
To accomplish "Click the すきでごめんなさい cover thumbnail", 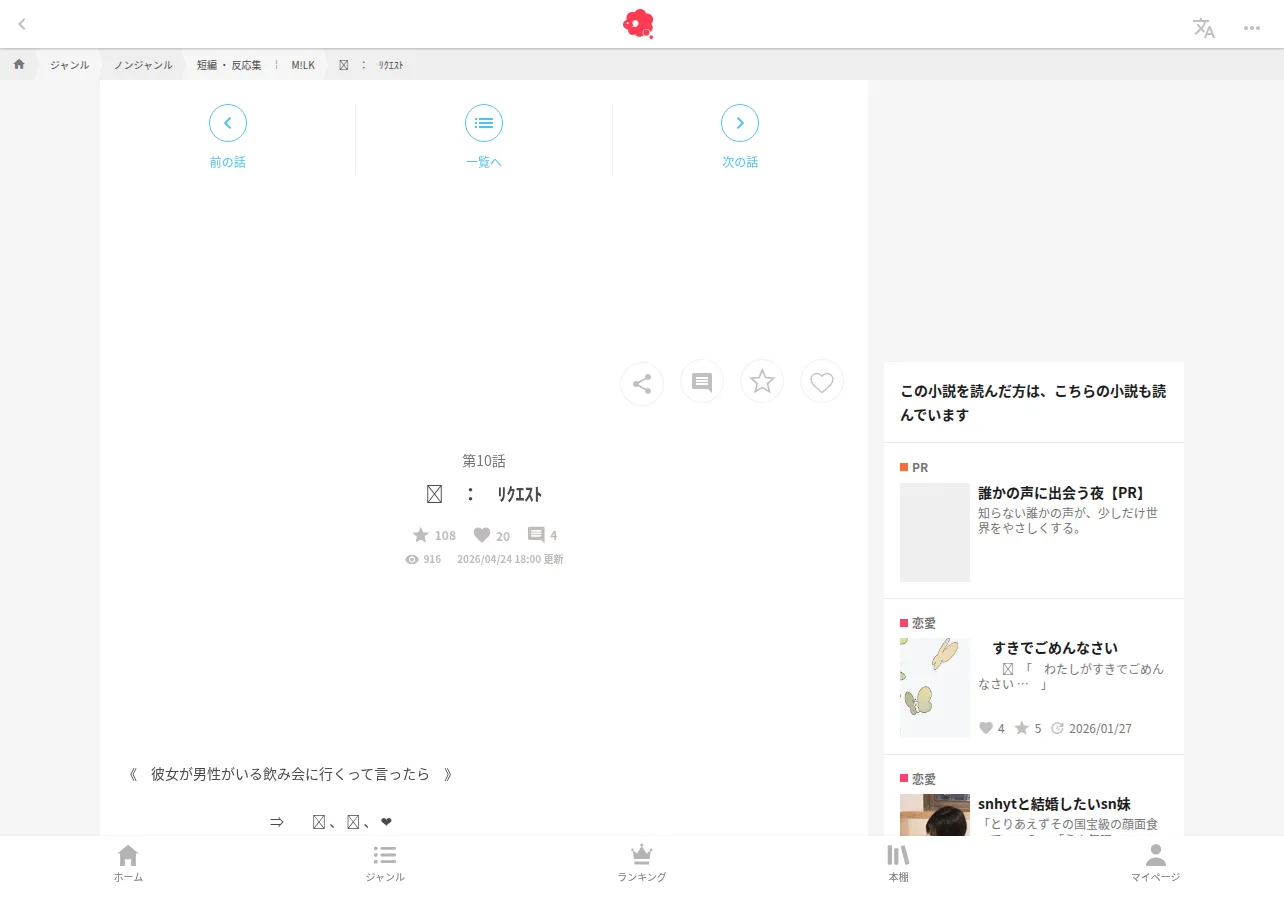I will [x=935, y=688].
